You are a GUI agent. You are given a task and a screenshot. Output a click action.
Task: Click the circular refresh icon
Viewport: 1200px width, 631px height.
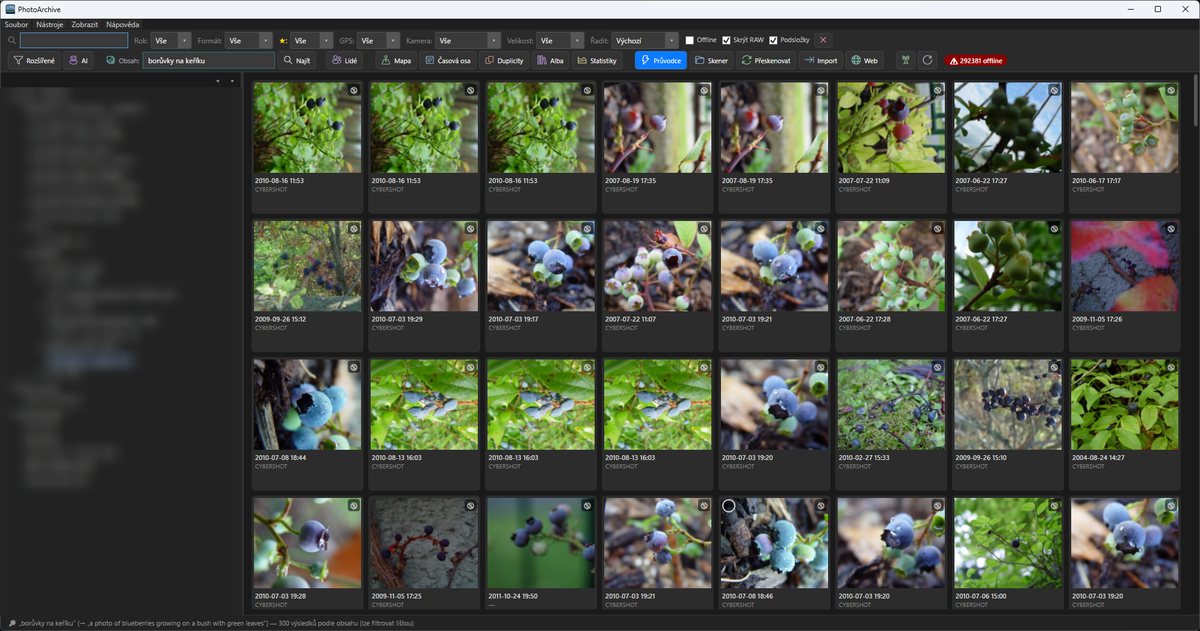pyautogui.click(x=927, y=60)
